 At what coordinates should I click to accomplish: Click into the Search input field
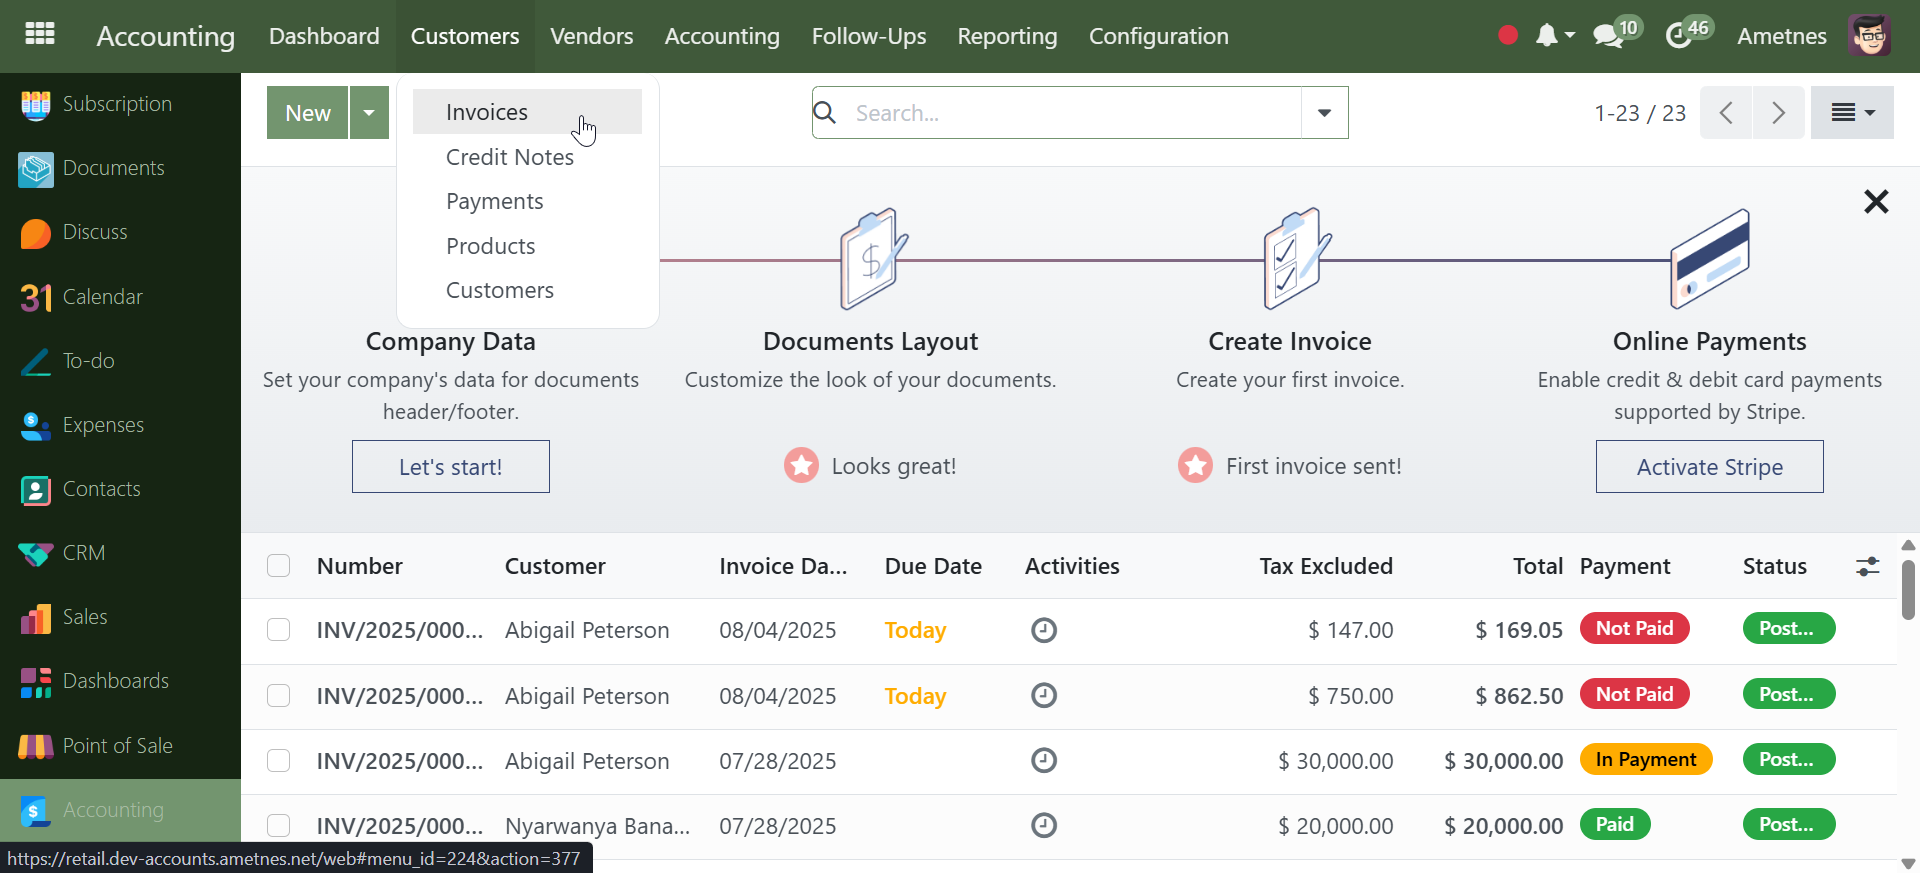1070,113
